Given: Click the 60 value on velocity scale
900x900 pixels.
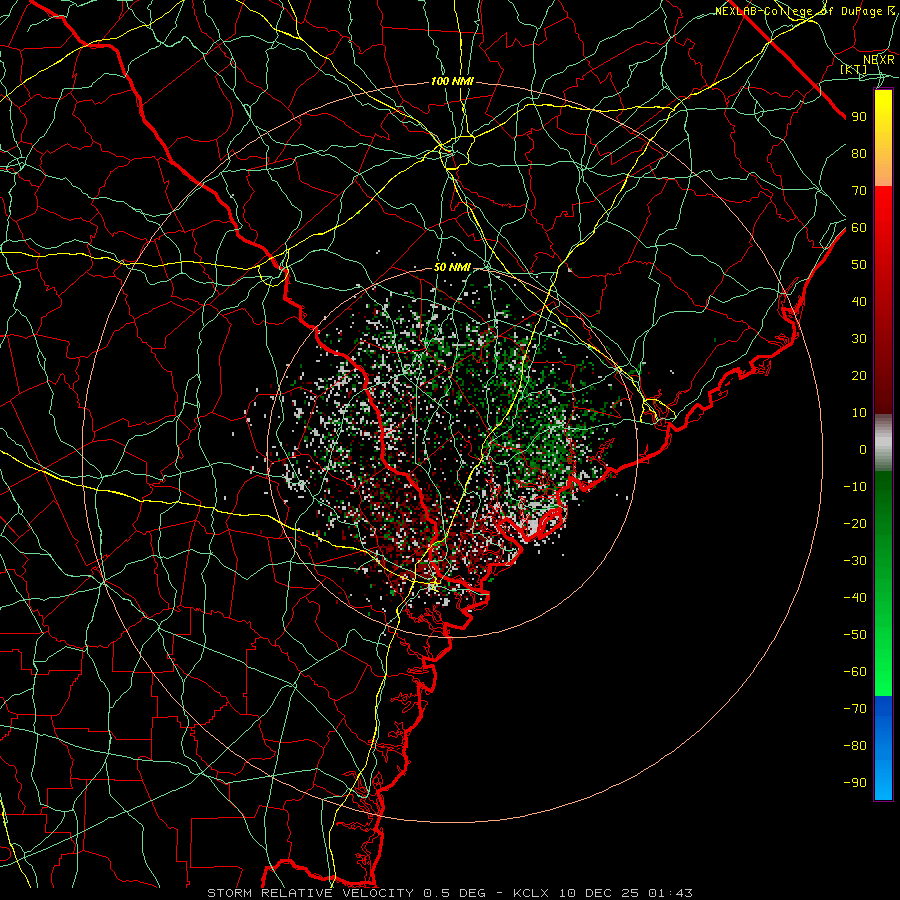Looking at the screenshot, I should 859,228.
